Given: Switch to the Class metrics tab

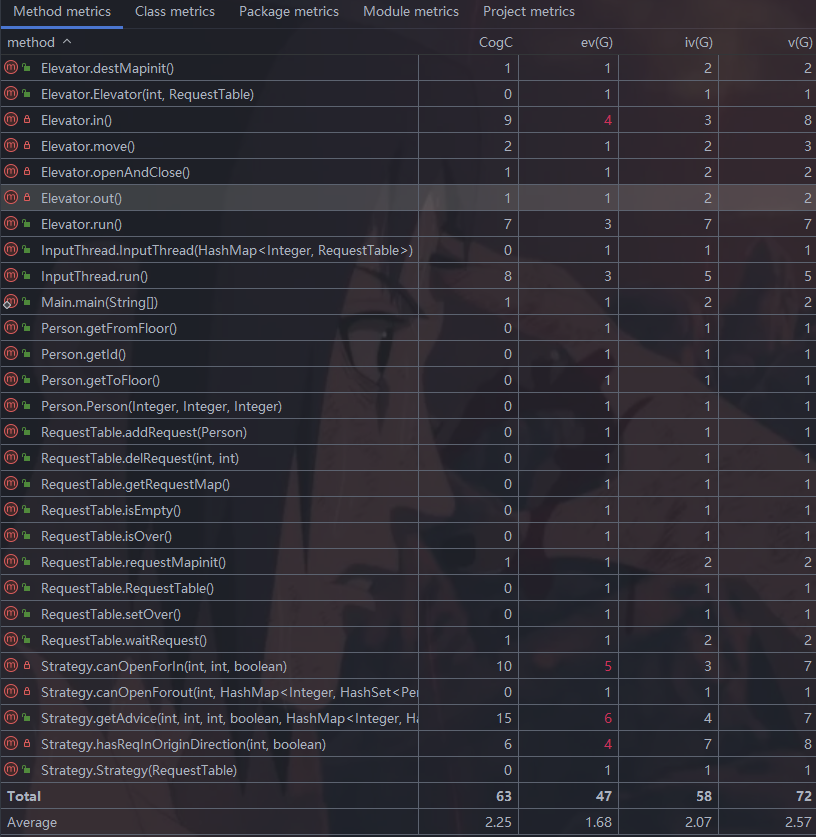Looking at the screenshot, I should (175, 12).
